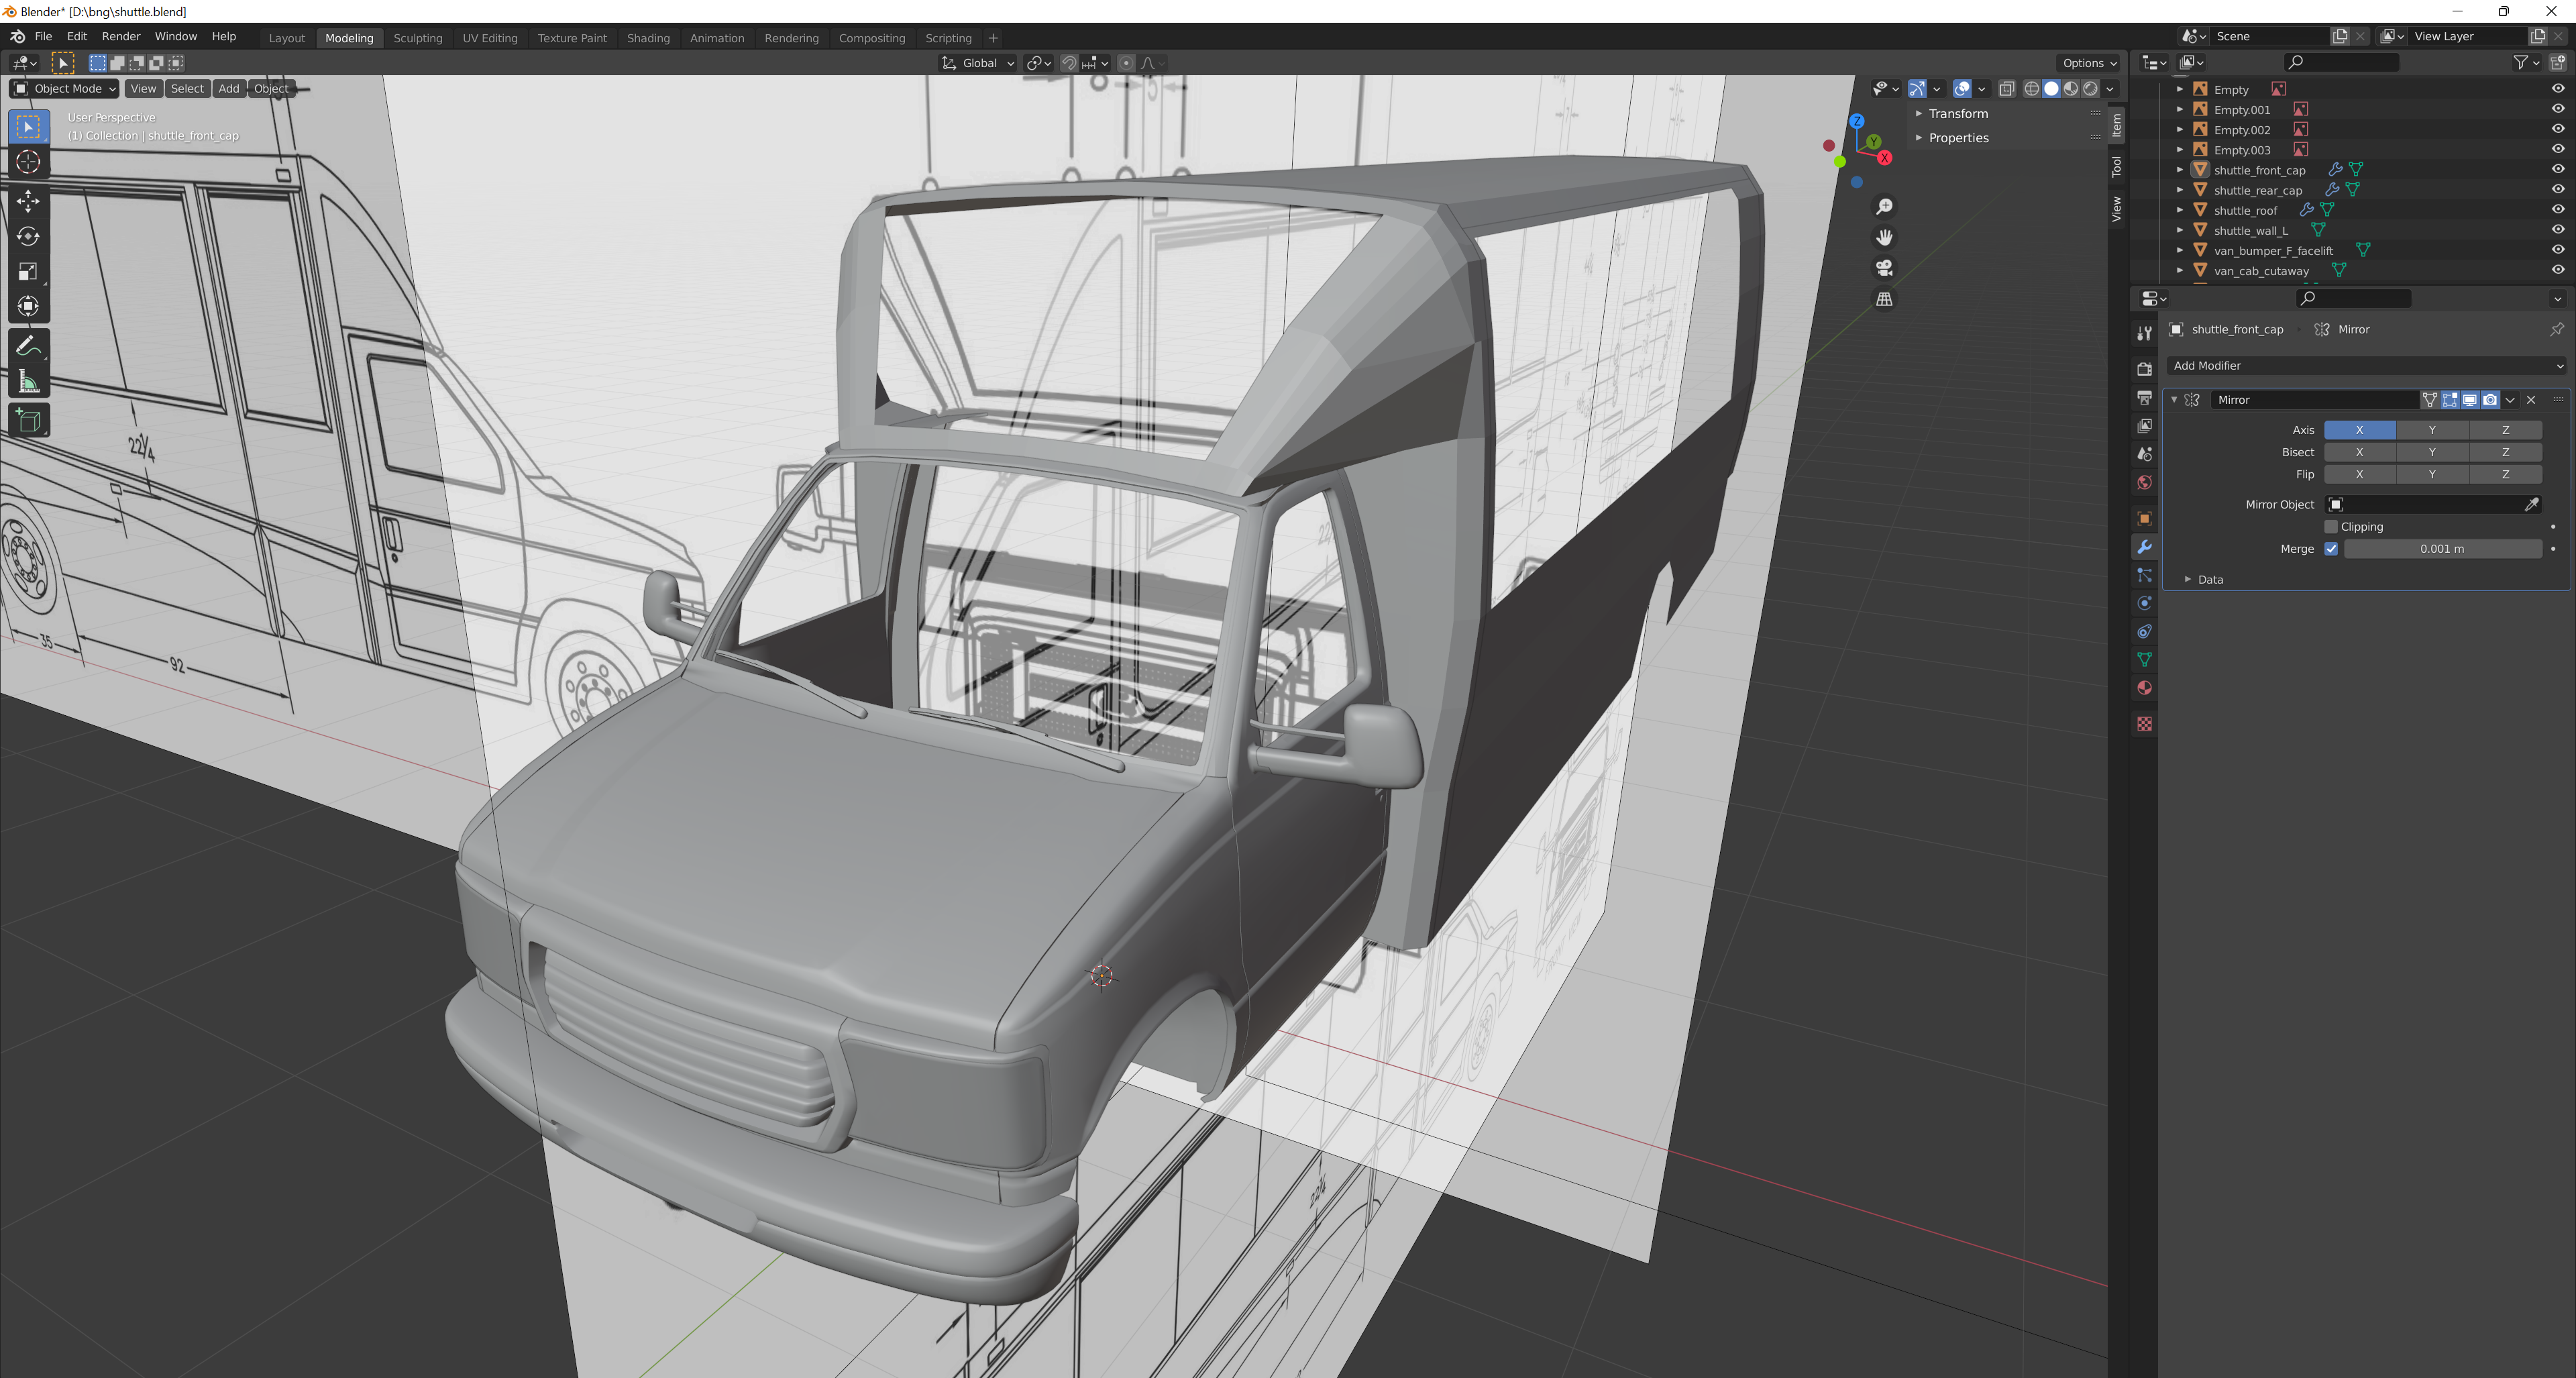
Task: Open the Render menu
Action: point(121,36)
